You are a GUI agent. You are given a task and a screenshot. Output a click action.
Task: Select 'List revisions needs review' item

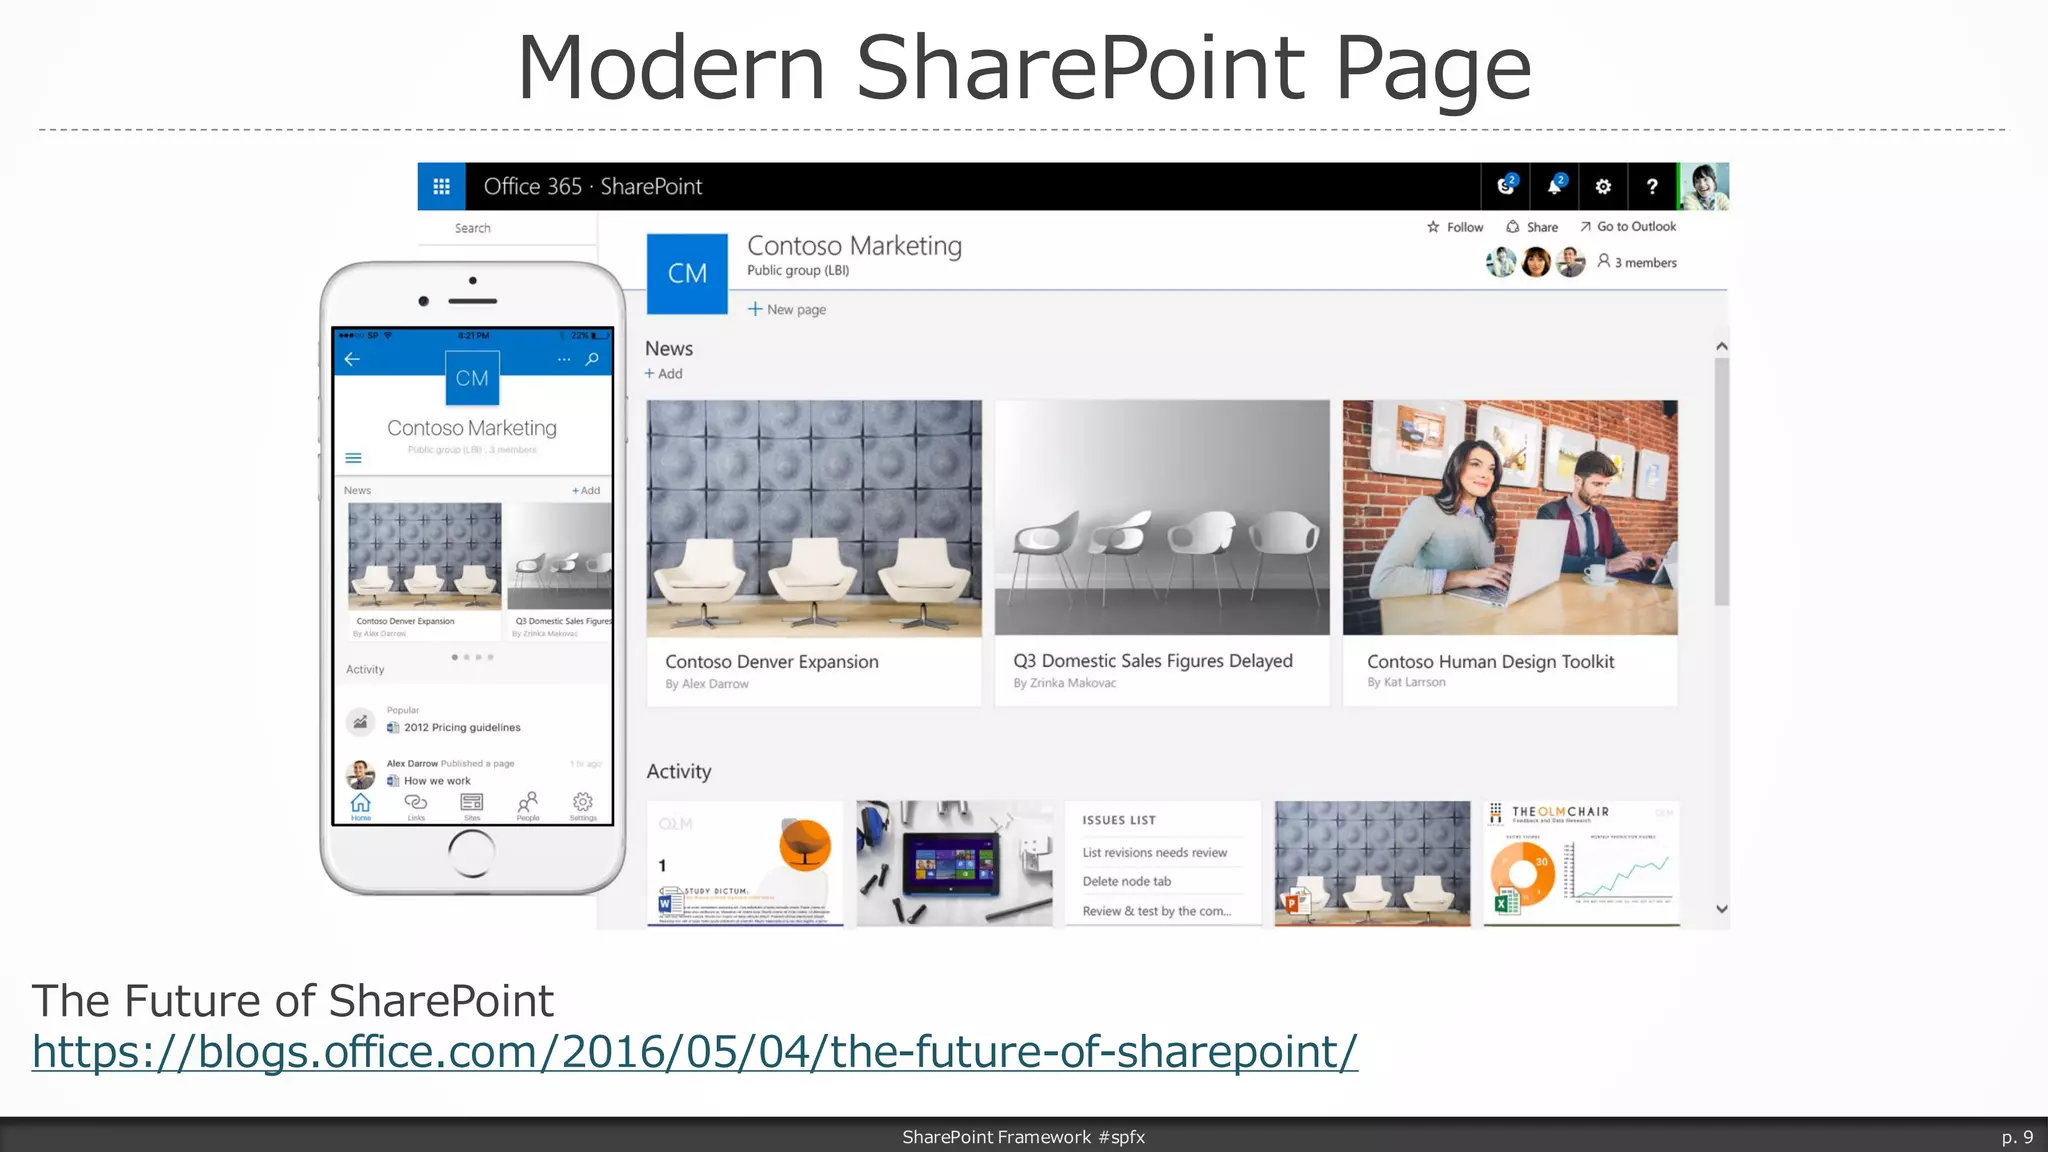1154,853
